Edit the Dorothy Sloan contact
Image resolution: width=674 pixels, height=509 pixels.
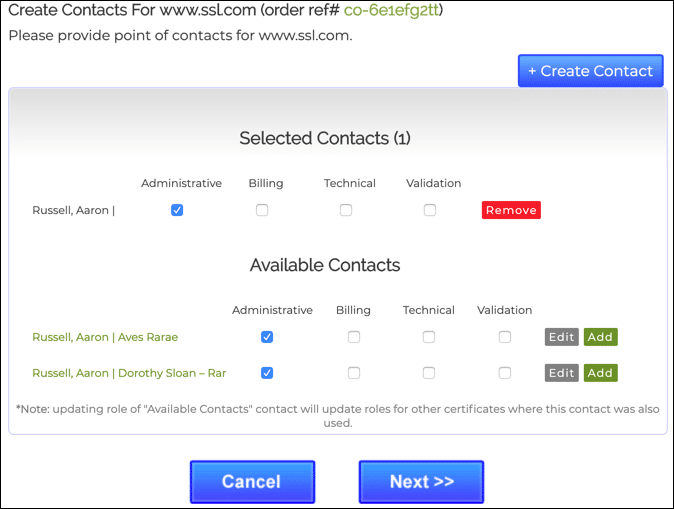click(562, 373)
